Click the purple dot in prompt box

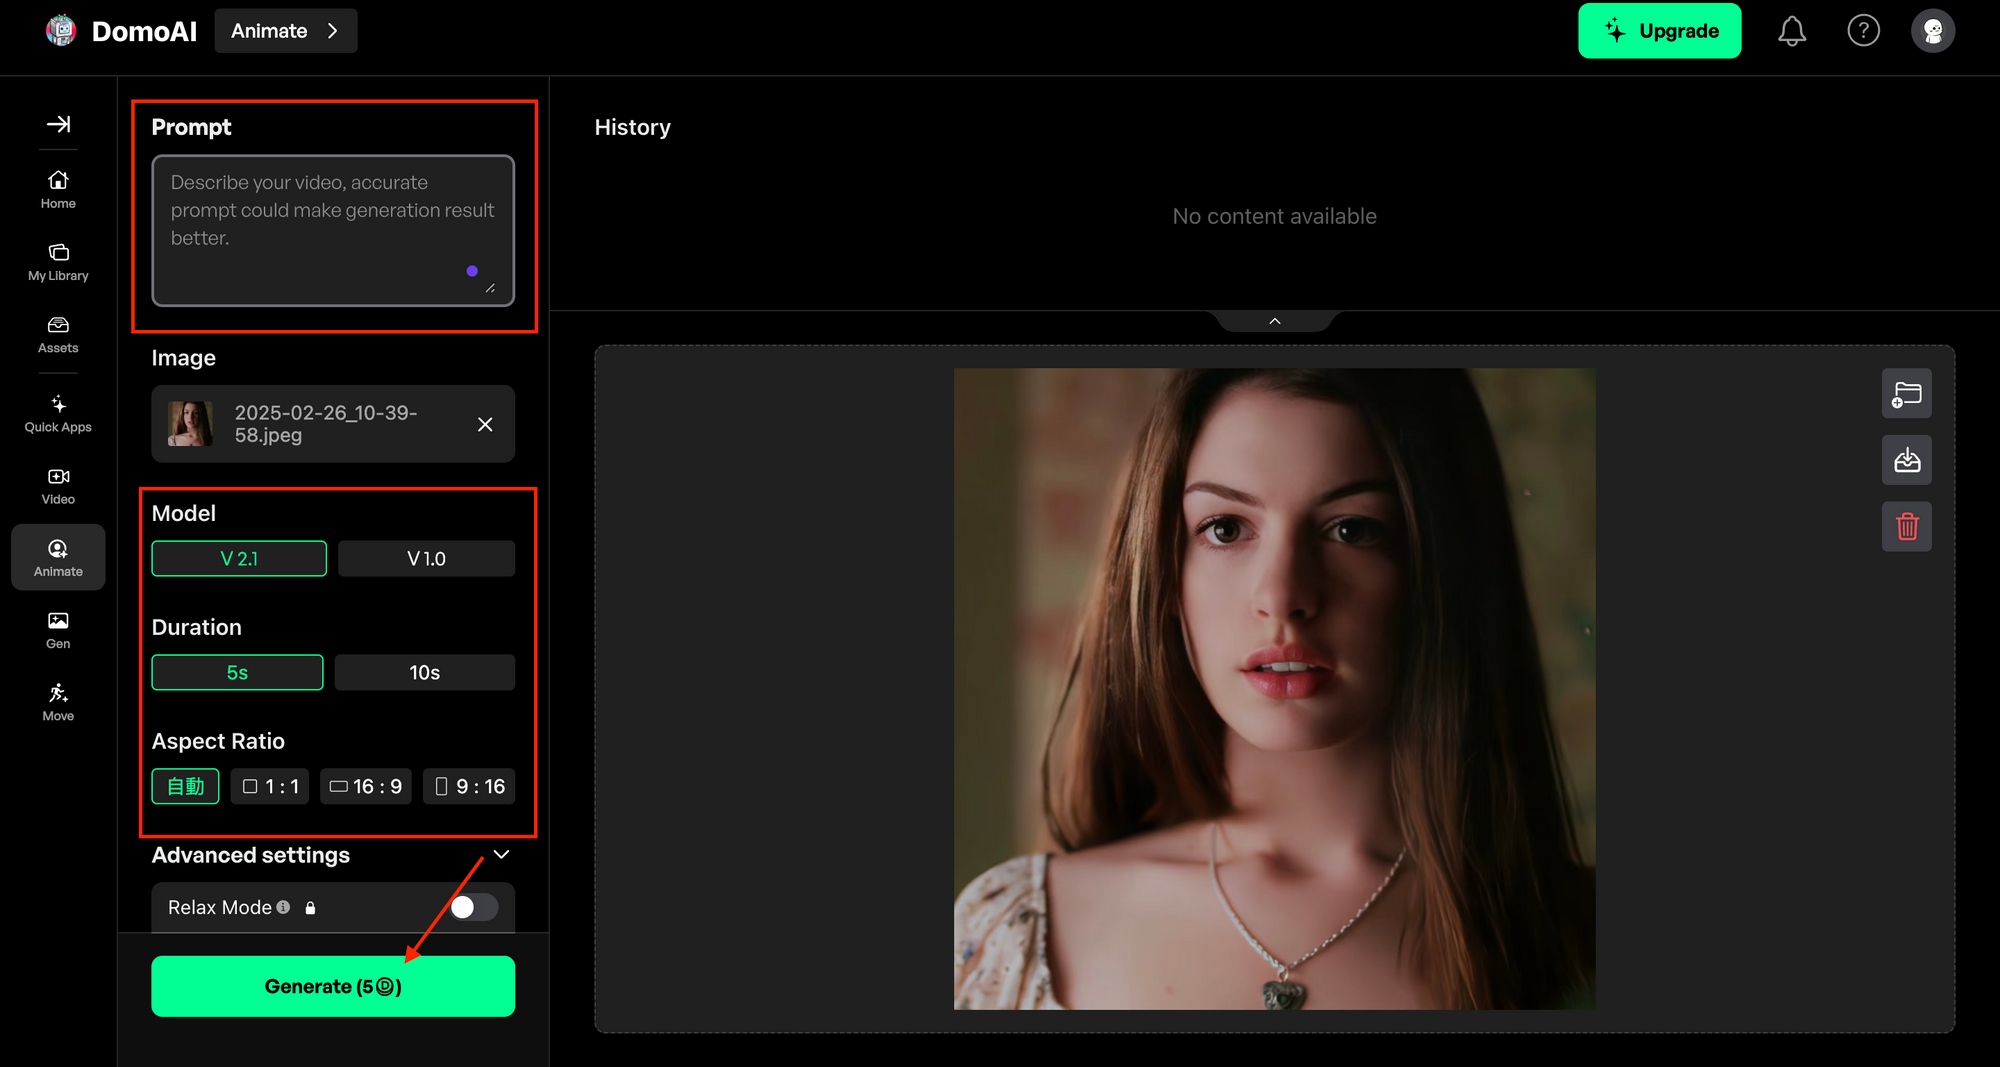point(472,271)
